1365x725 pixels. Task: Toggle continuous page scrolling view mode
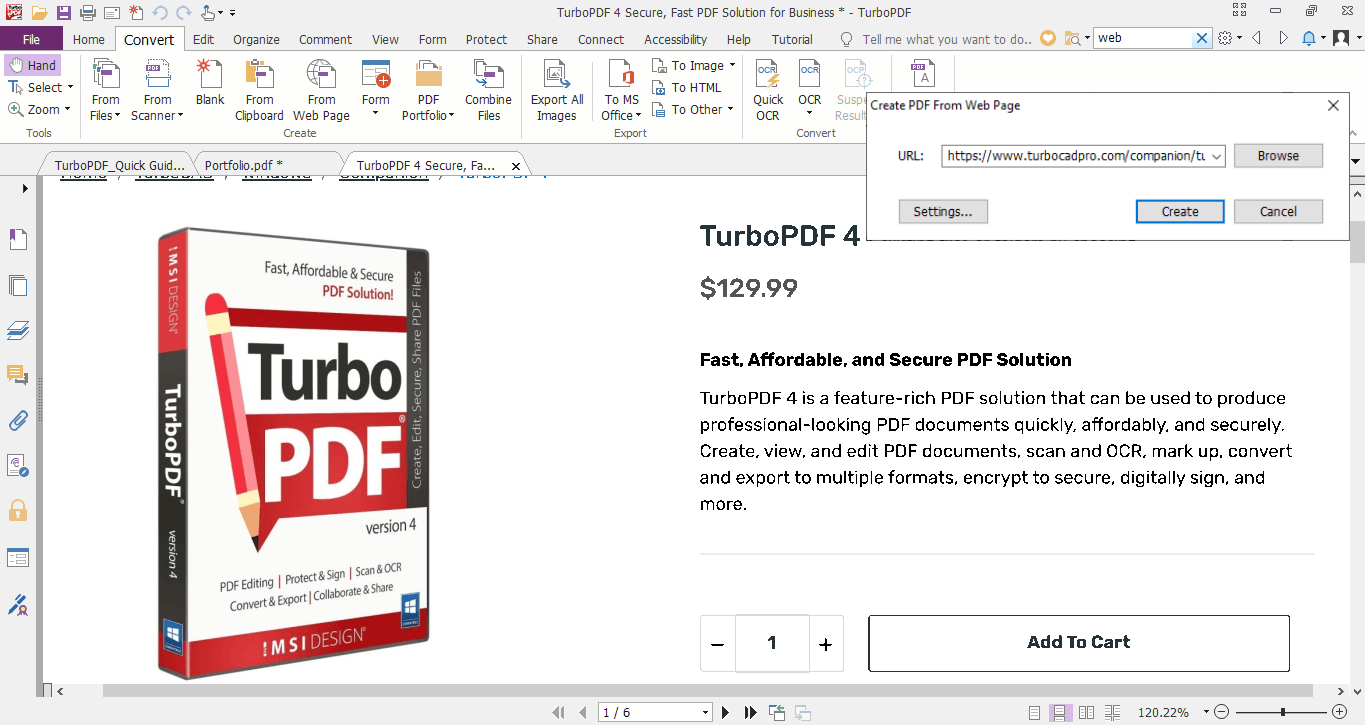click(1060, 712)
